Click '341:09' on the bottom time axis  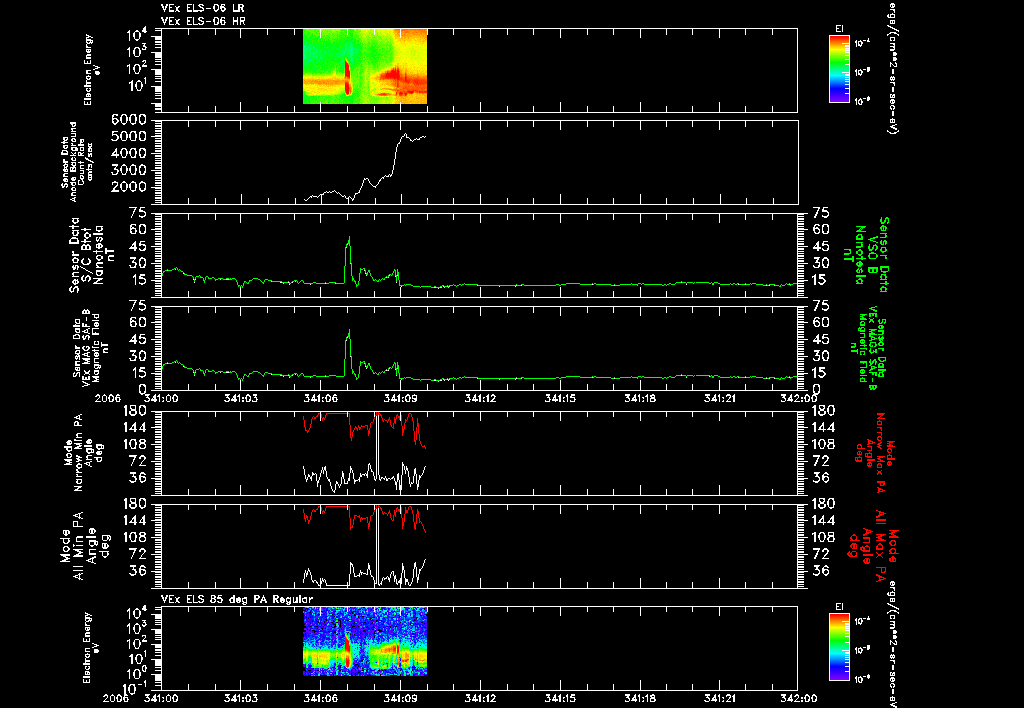400,699
